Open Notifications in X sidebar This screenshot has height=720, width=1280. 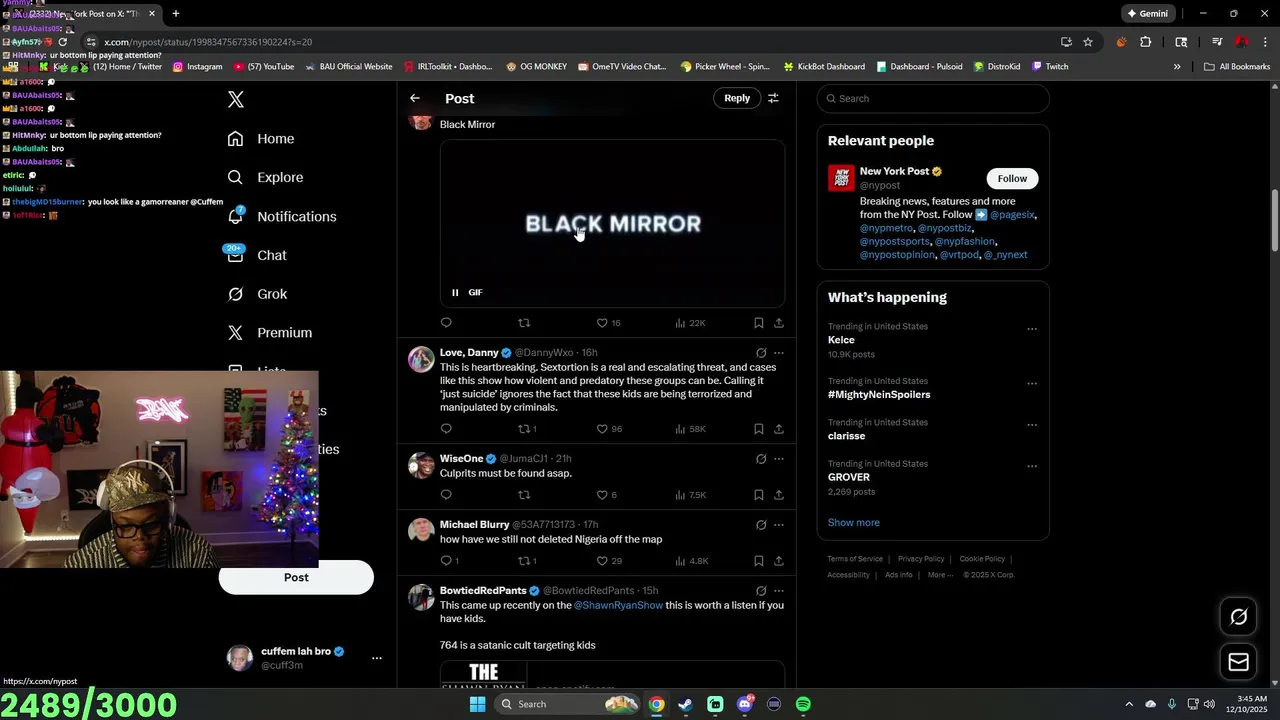point(282,217)
